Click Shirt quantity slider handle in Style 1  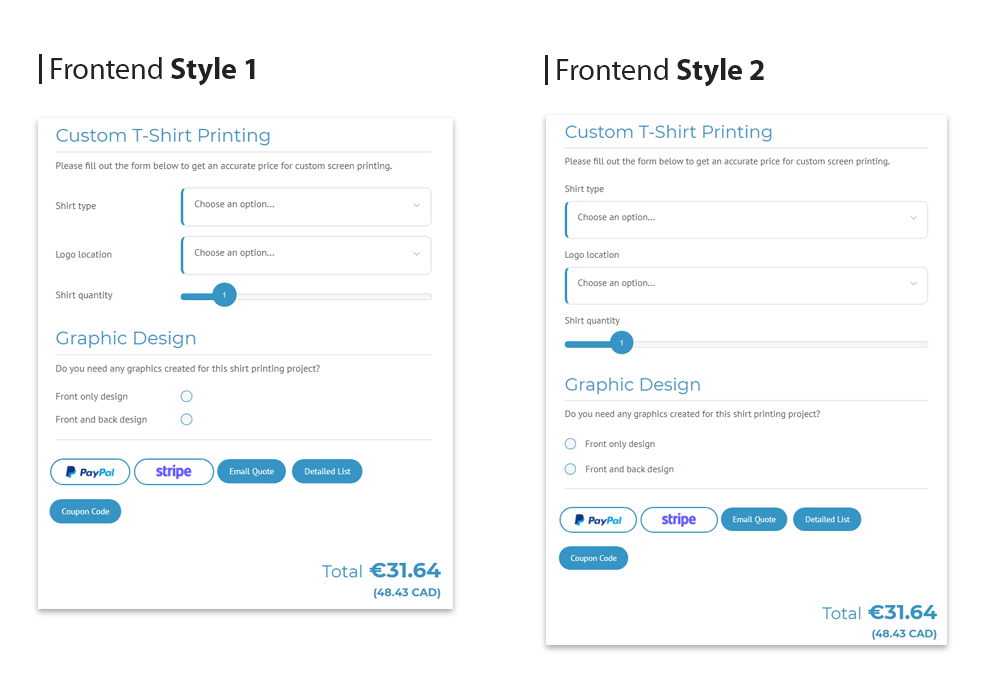click(224, 295)
